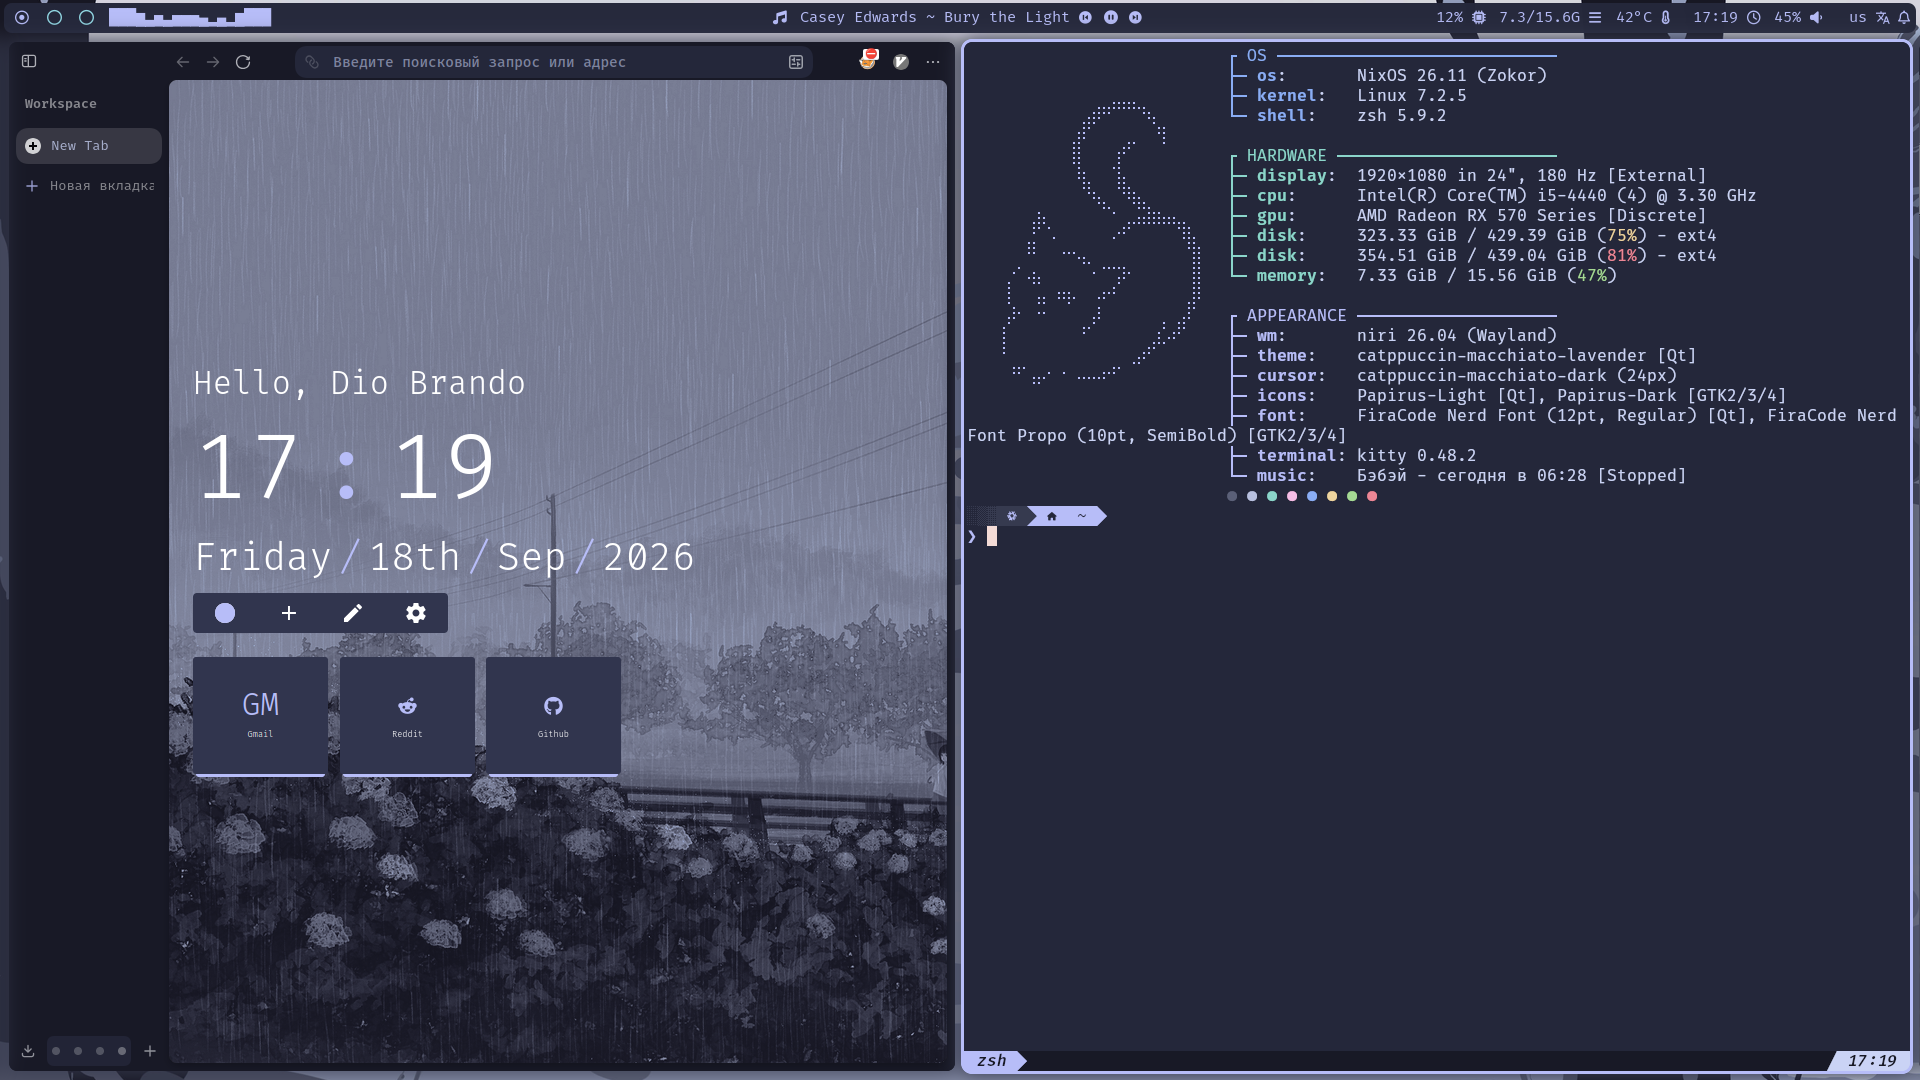The height and width of the screenshot is (1080, 1920).
Task: Add a tab with Новая вкладка
Action: coord(89,186)
